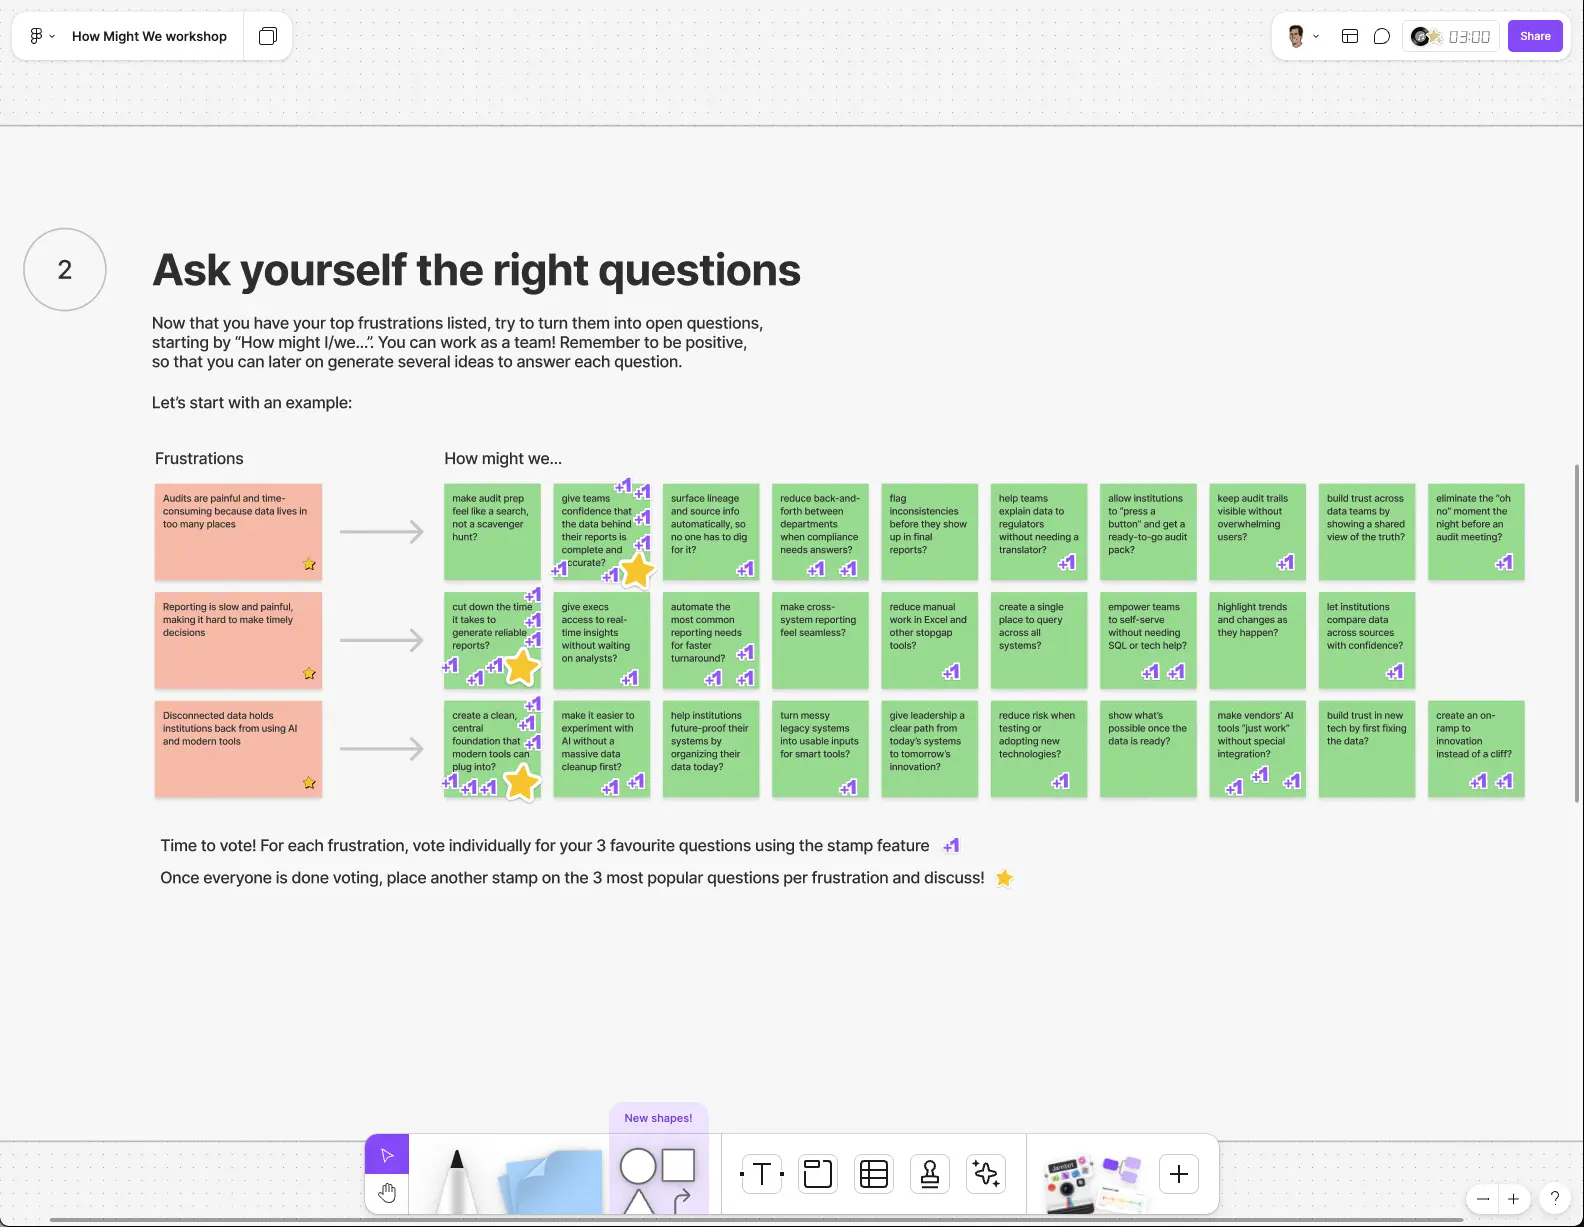The image size is (1584, 1227).
Task: Choose the Text tool
Action: tap(761, 1174)
